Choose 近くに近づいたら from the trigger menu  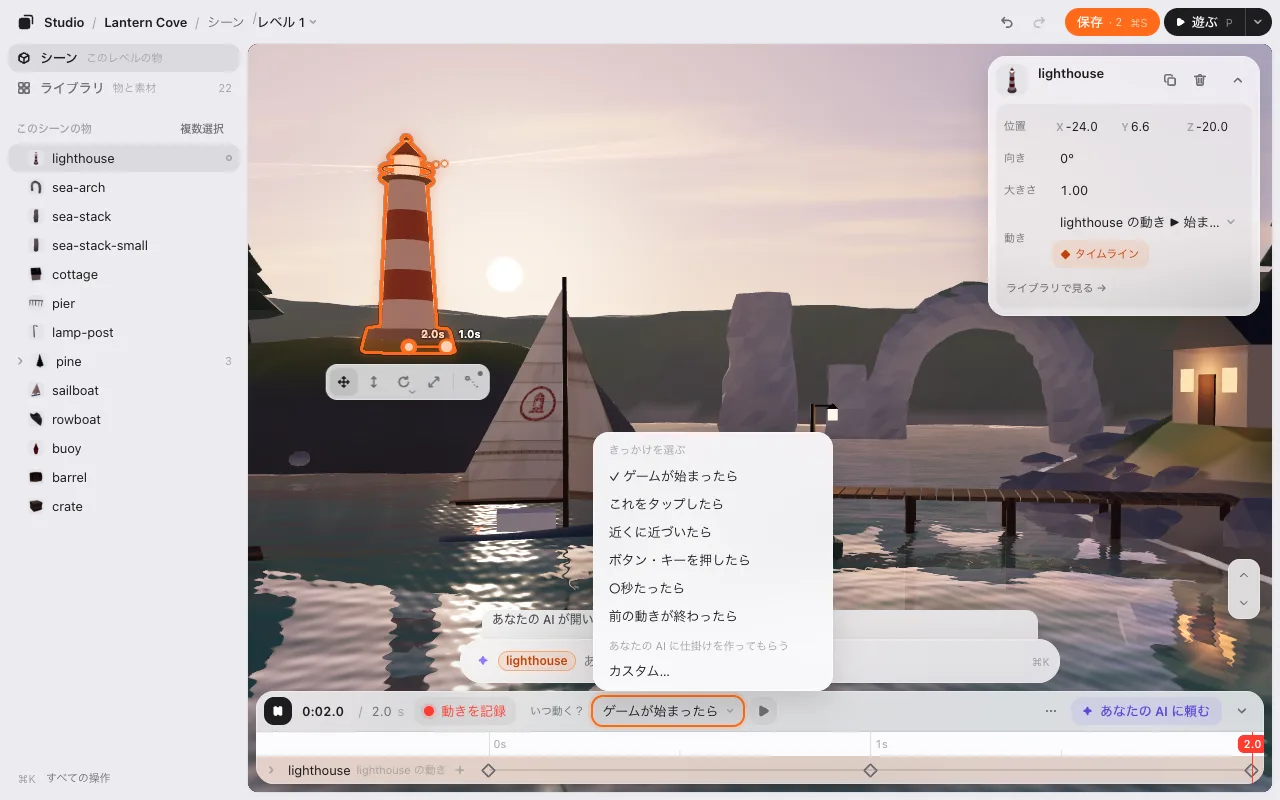[713, 532]
